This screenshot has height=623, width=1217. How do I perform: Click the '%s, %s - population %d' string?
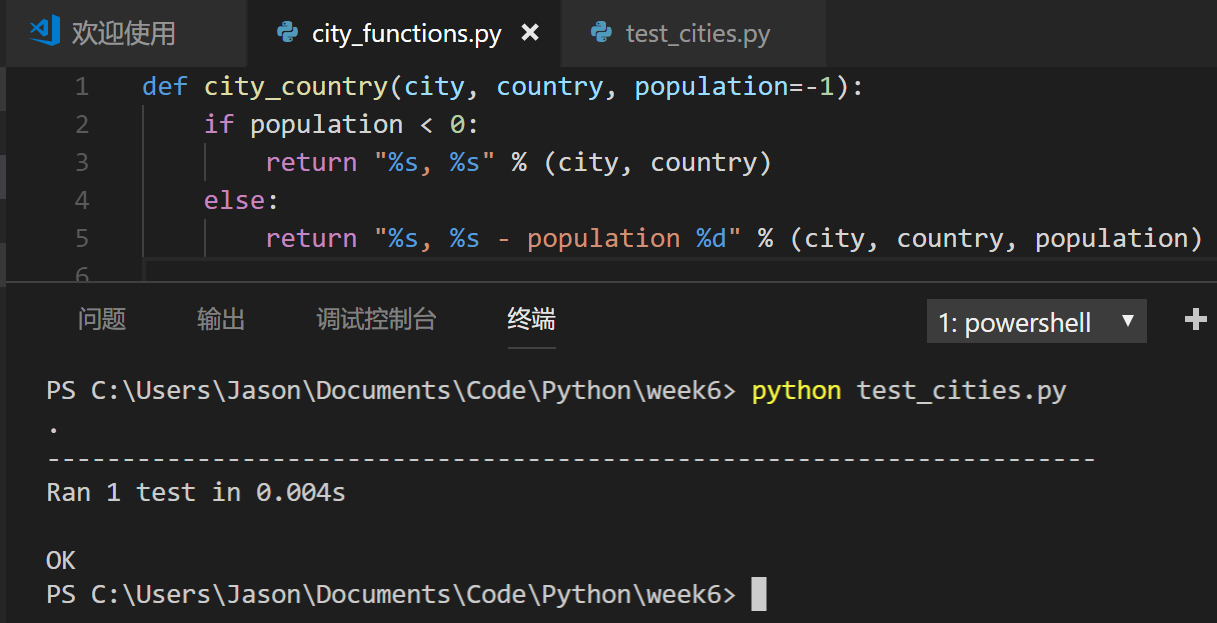[x=558, y=238]
